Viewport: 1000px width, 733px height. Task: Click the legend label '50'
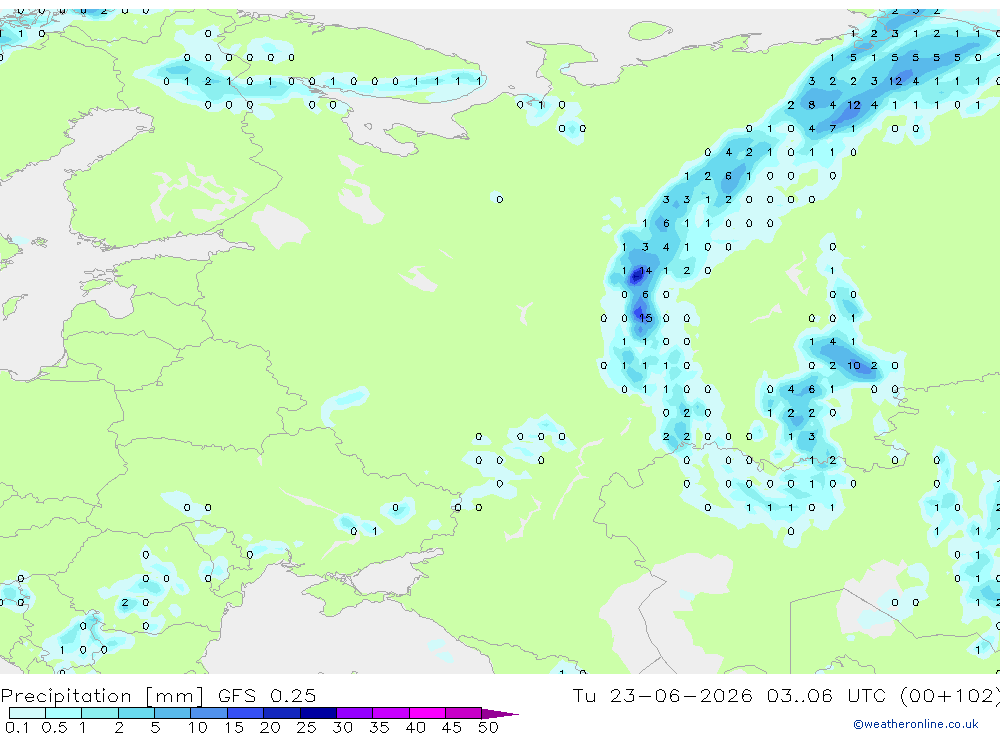488,727
